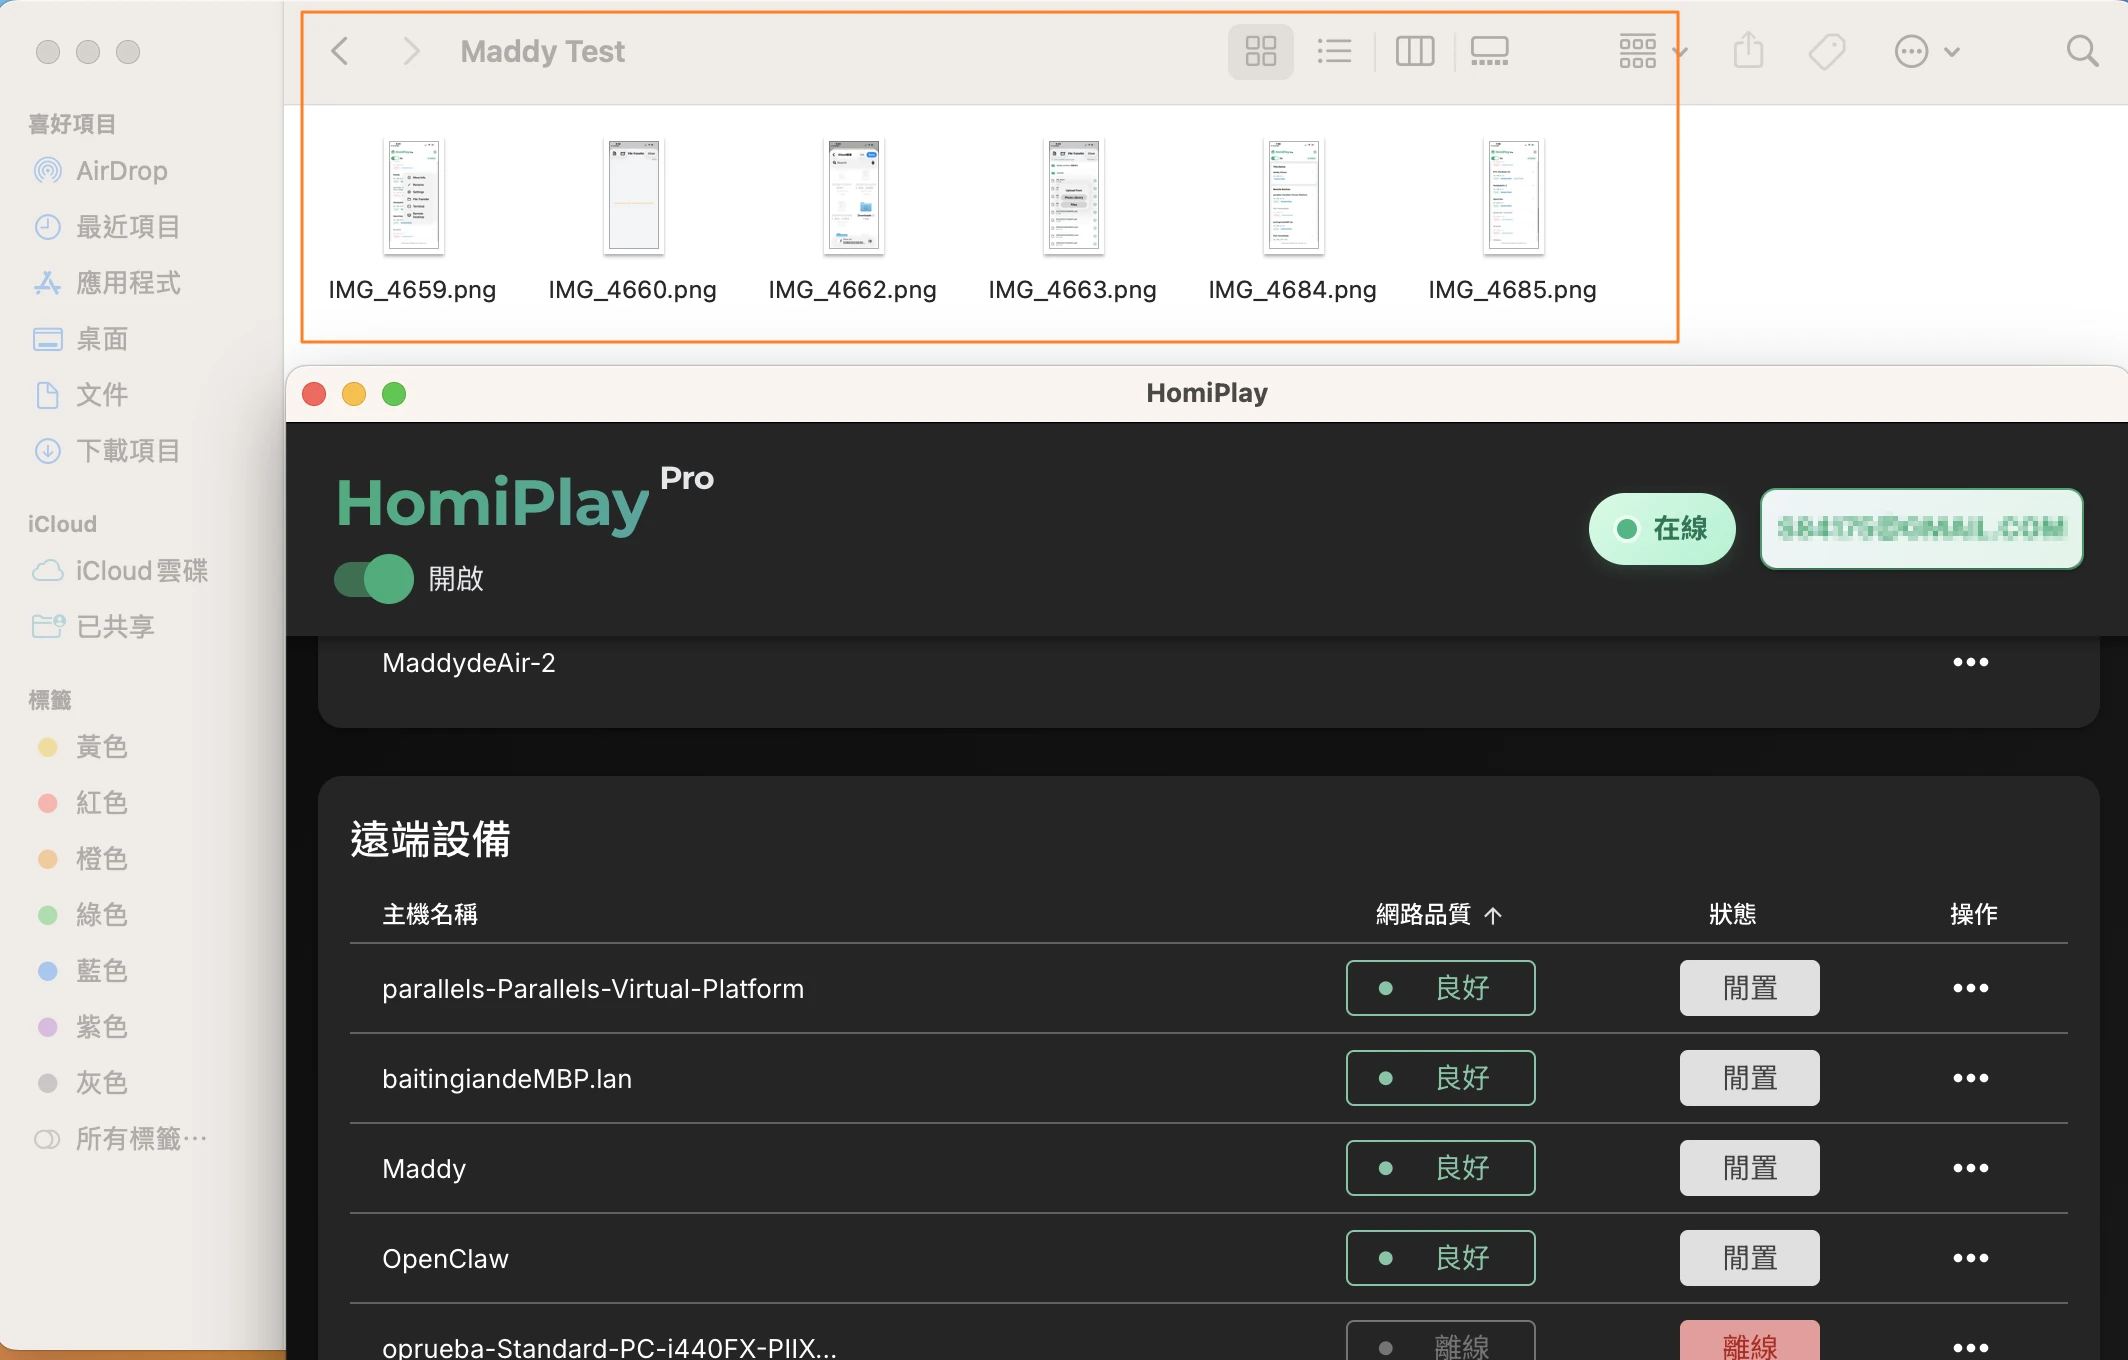This screenshot has height=1360, width=2128.
Task: Switch Finder to list view
Action: 1334,51
